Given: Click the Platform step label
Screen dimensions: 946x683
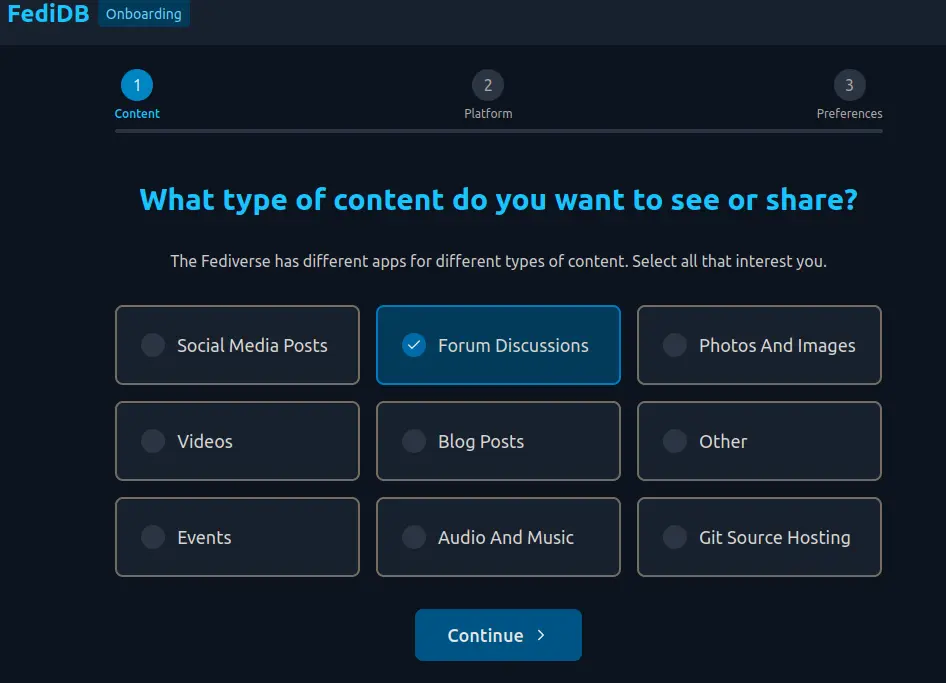Looking at the screenshot, I should (x=488, y=114).
